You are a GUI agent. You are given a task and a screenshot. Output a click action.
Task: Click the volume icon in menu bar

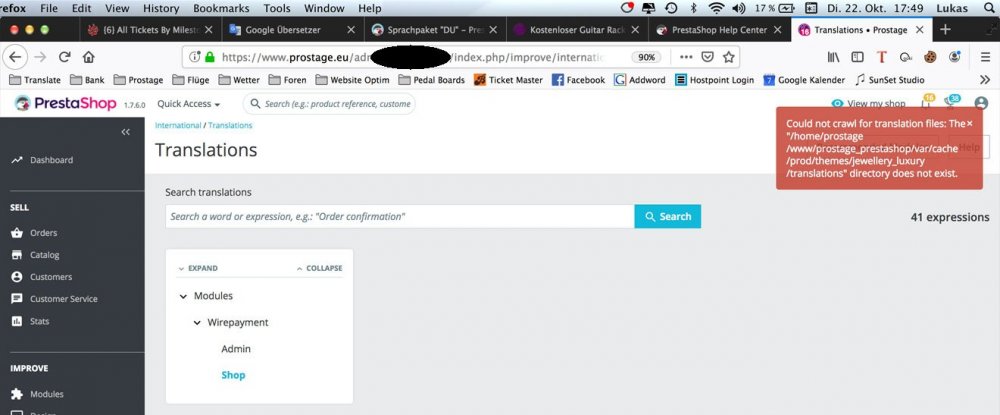[739, 8]
